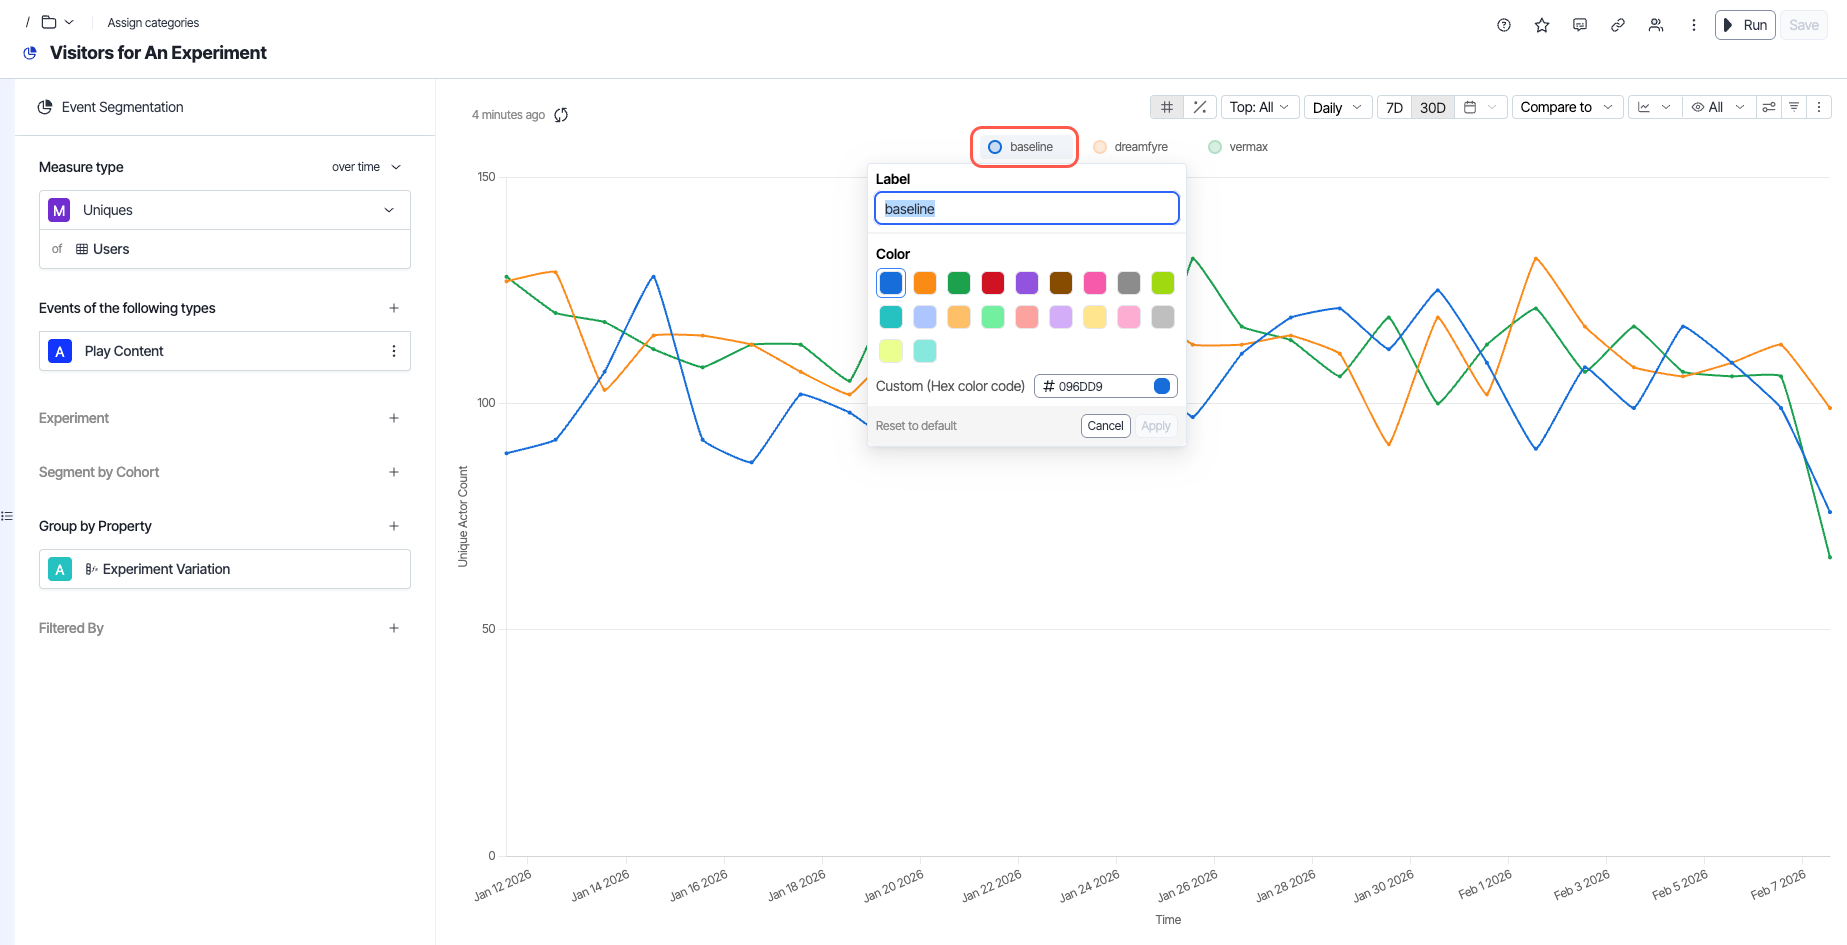Click the refresh icon beside '4 minutes ago'
The height and width of the screenshot is (945, 1847).
561,115
